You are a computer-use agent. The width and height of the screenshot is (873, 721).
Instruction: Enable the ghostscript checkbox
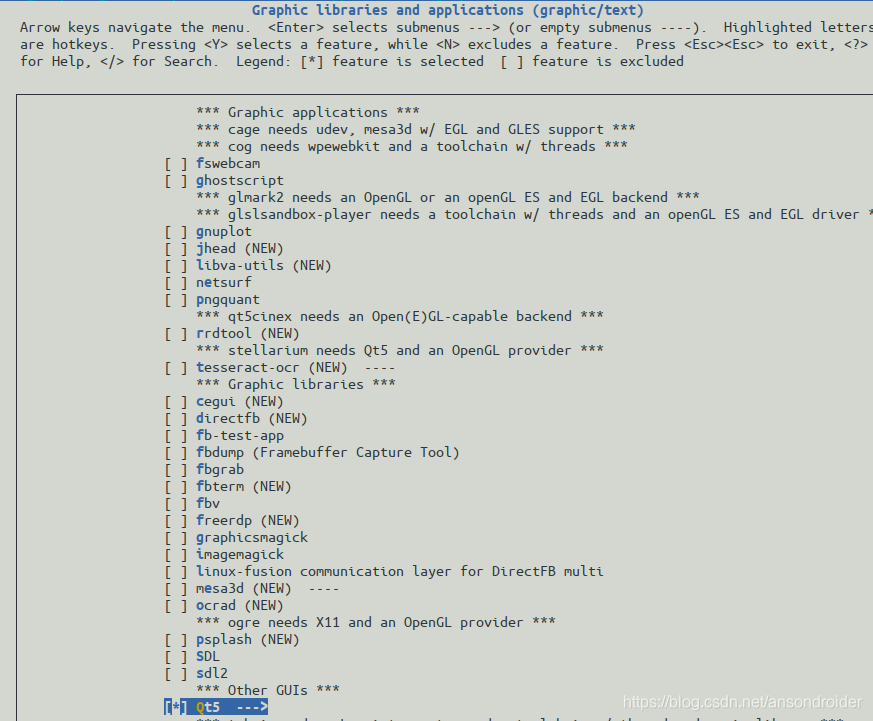coord(176,181)
